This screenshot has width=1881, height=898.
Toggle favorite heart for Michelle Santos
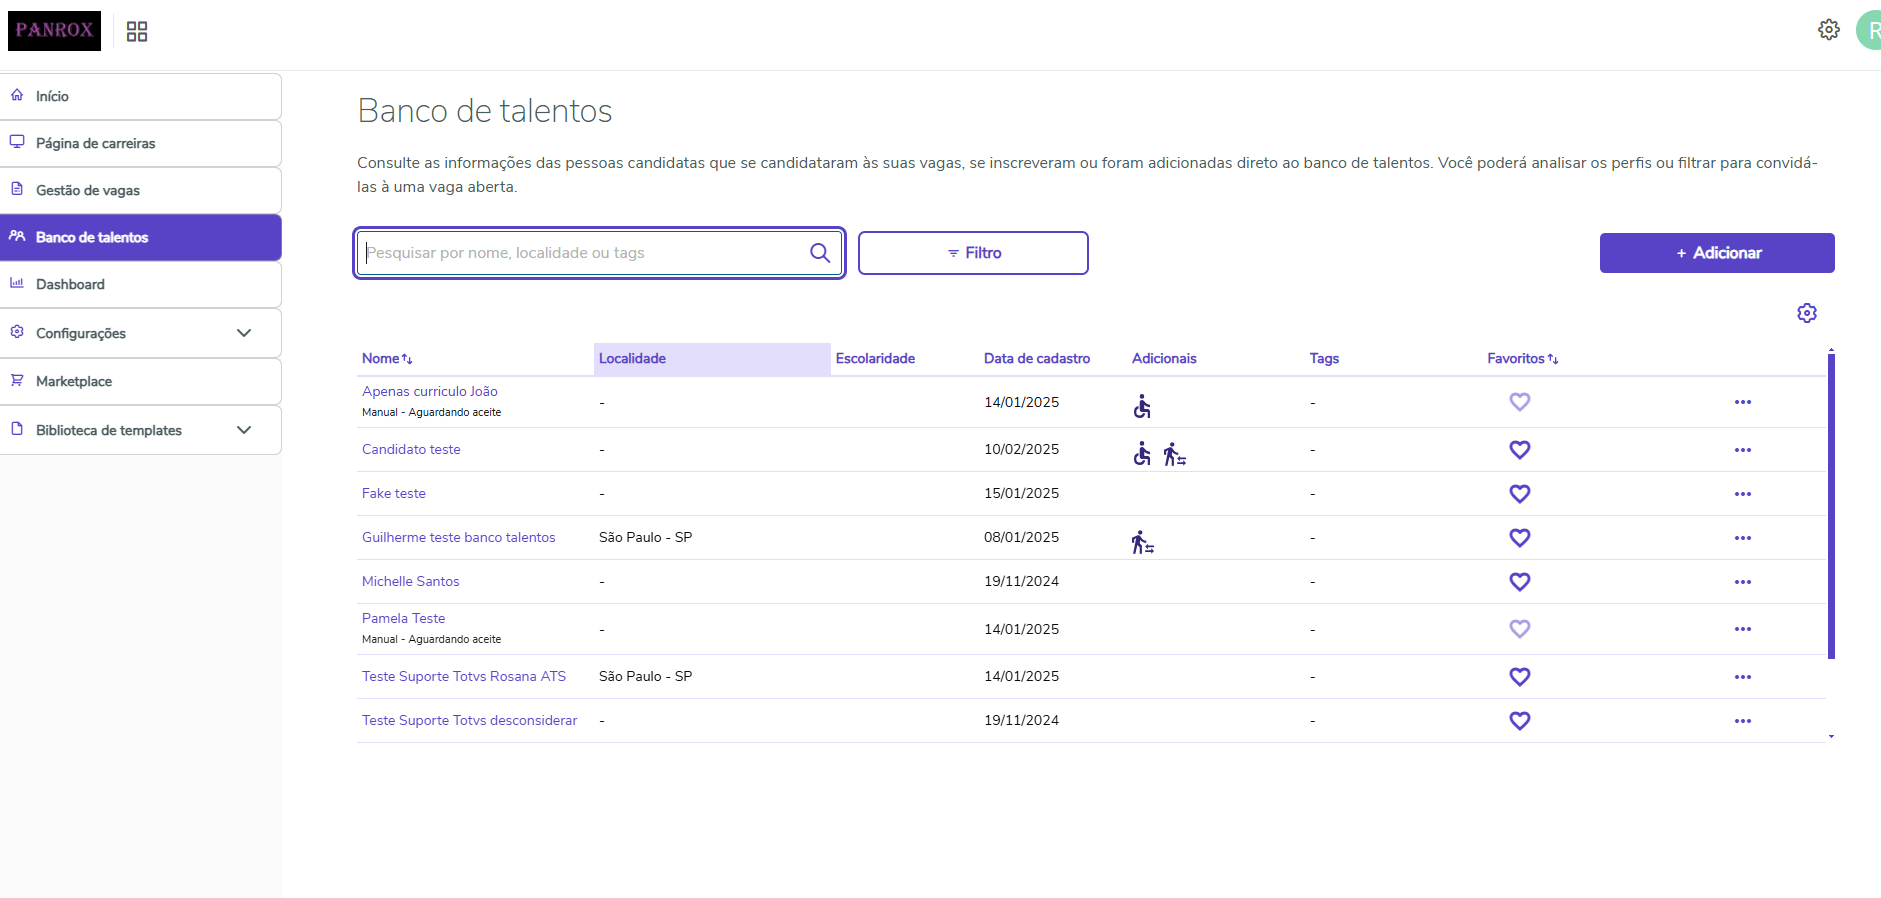(x=1519, y=582)
